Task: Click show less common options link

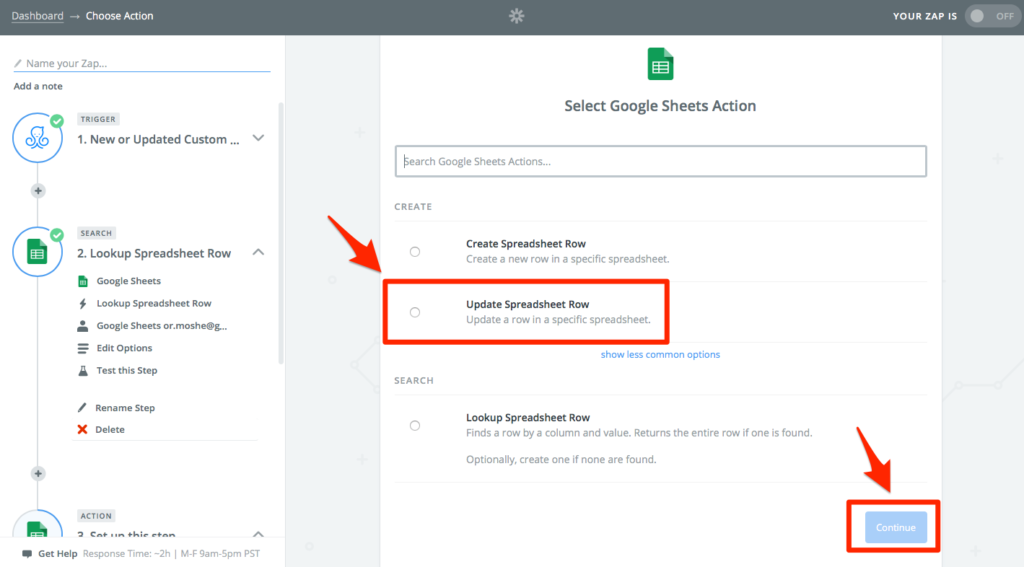Action: (660, 354)
